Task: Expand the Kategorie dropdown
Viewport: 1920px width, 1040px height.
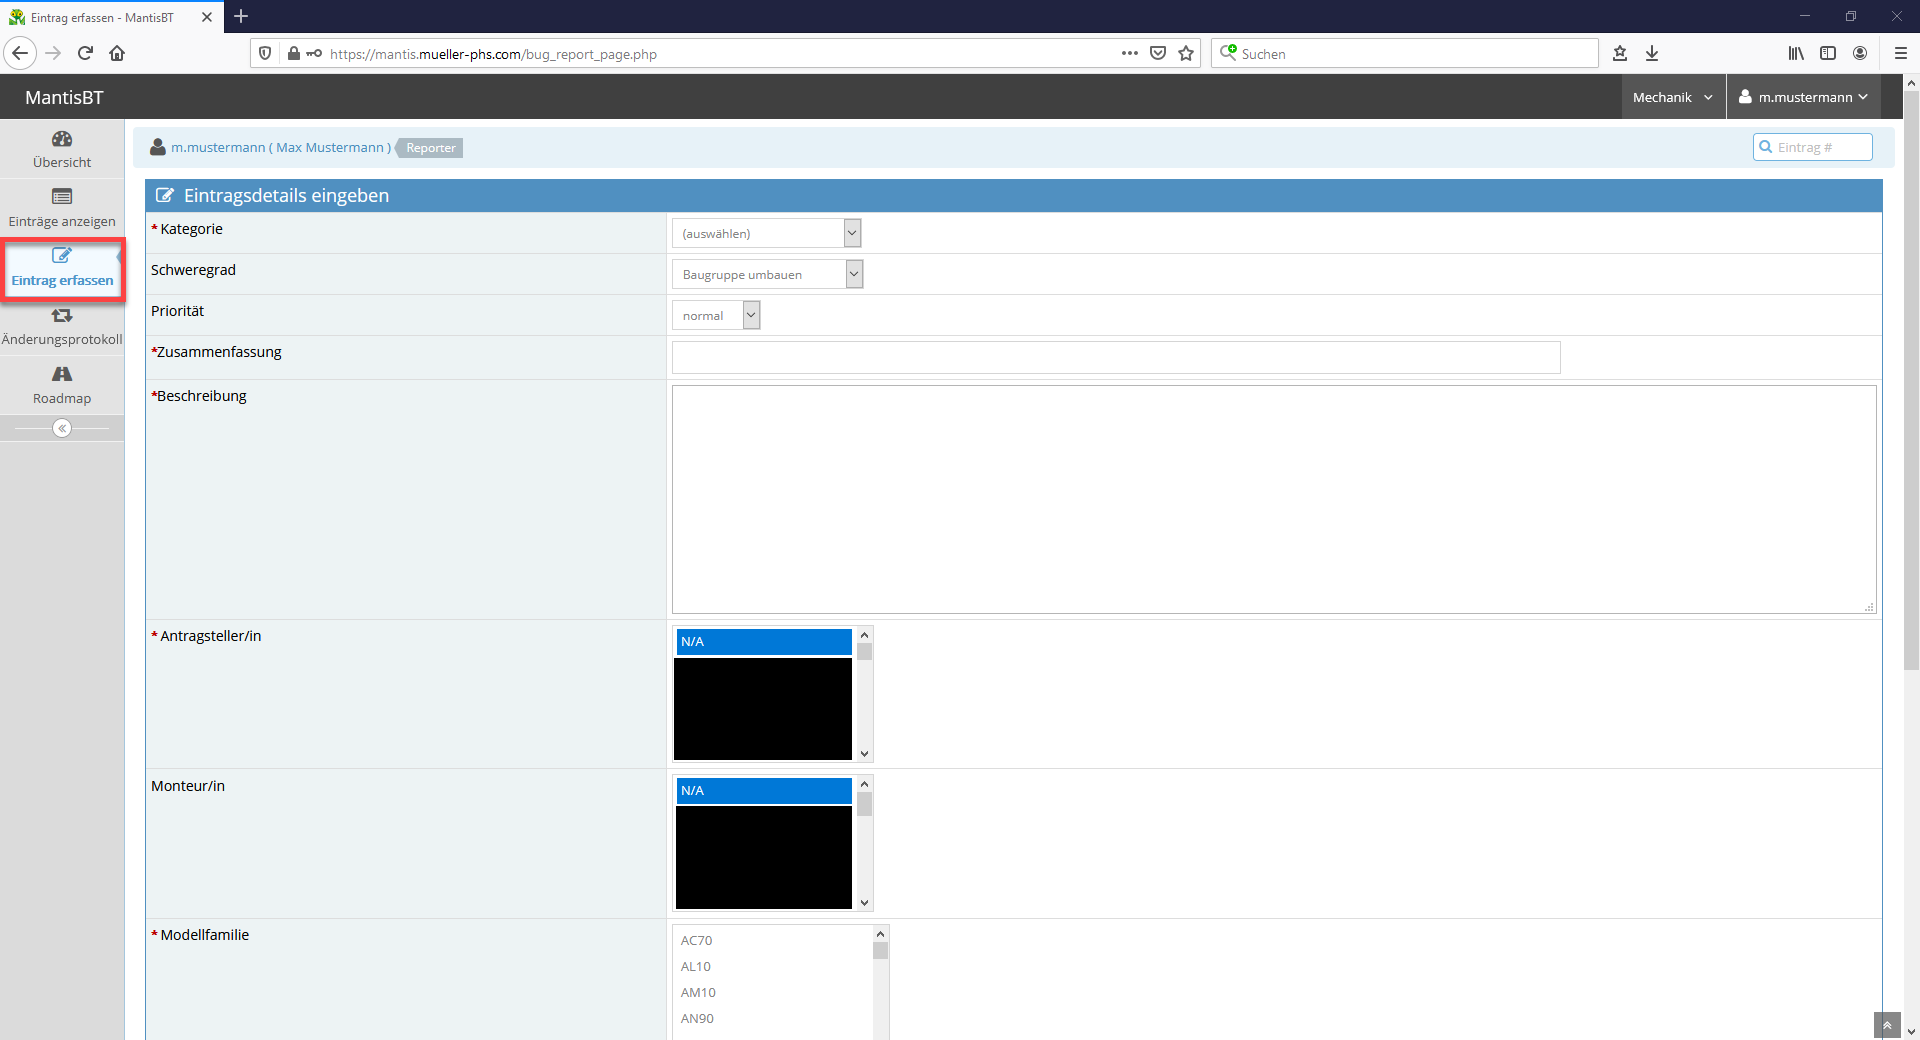Action: pyautogui.click(x=766, y=233)
